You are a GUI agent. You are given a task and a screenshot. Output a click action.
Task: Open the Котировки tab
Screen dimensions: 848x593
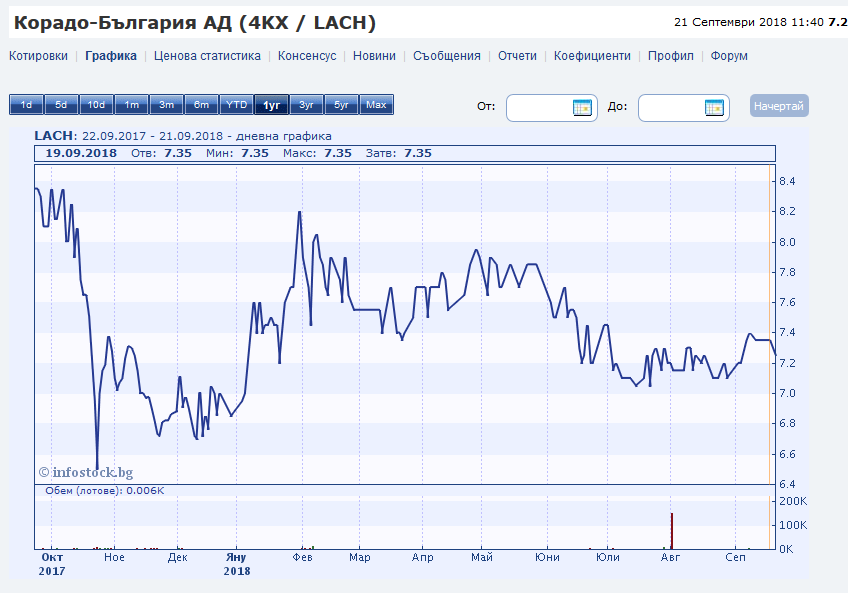pos(38,56)
